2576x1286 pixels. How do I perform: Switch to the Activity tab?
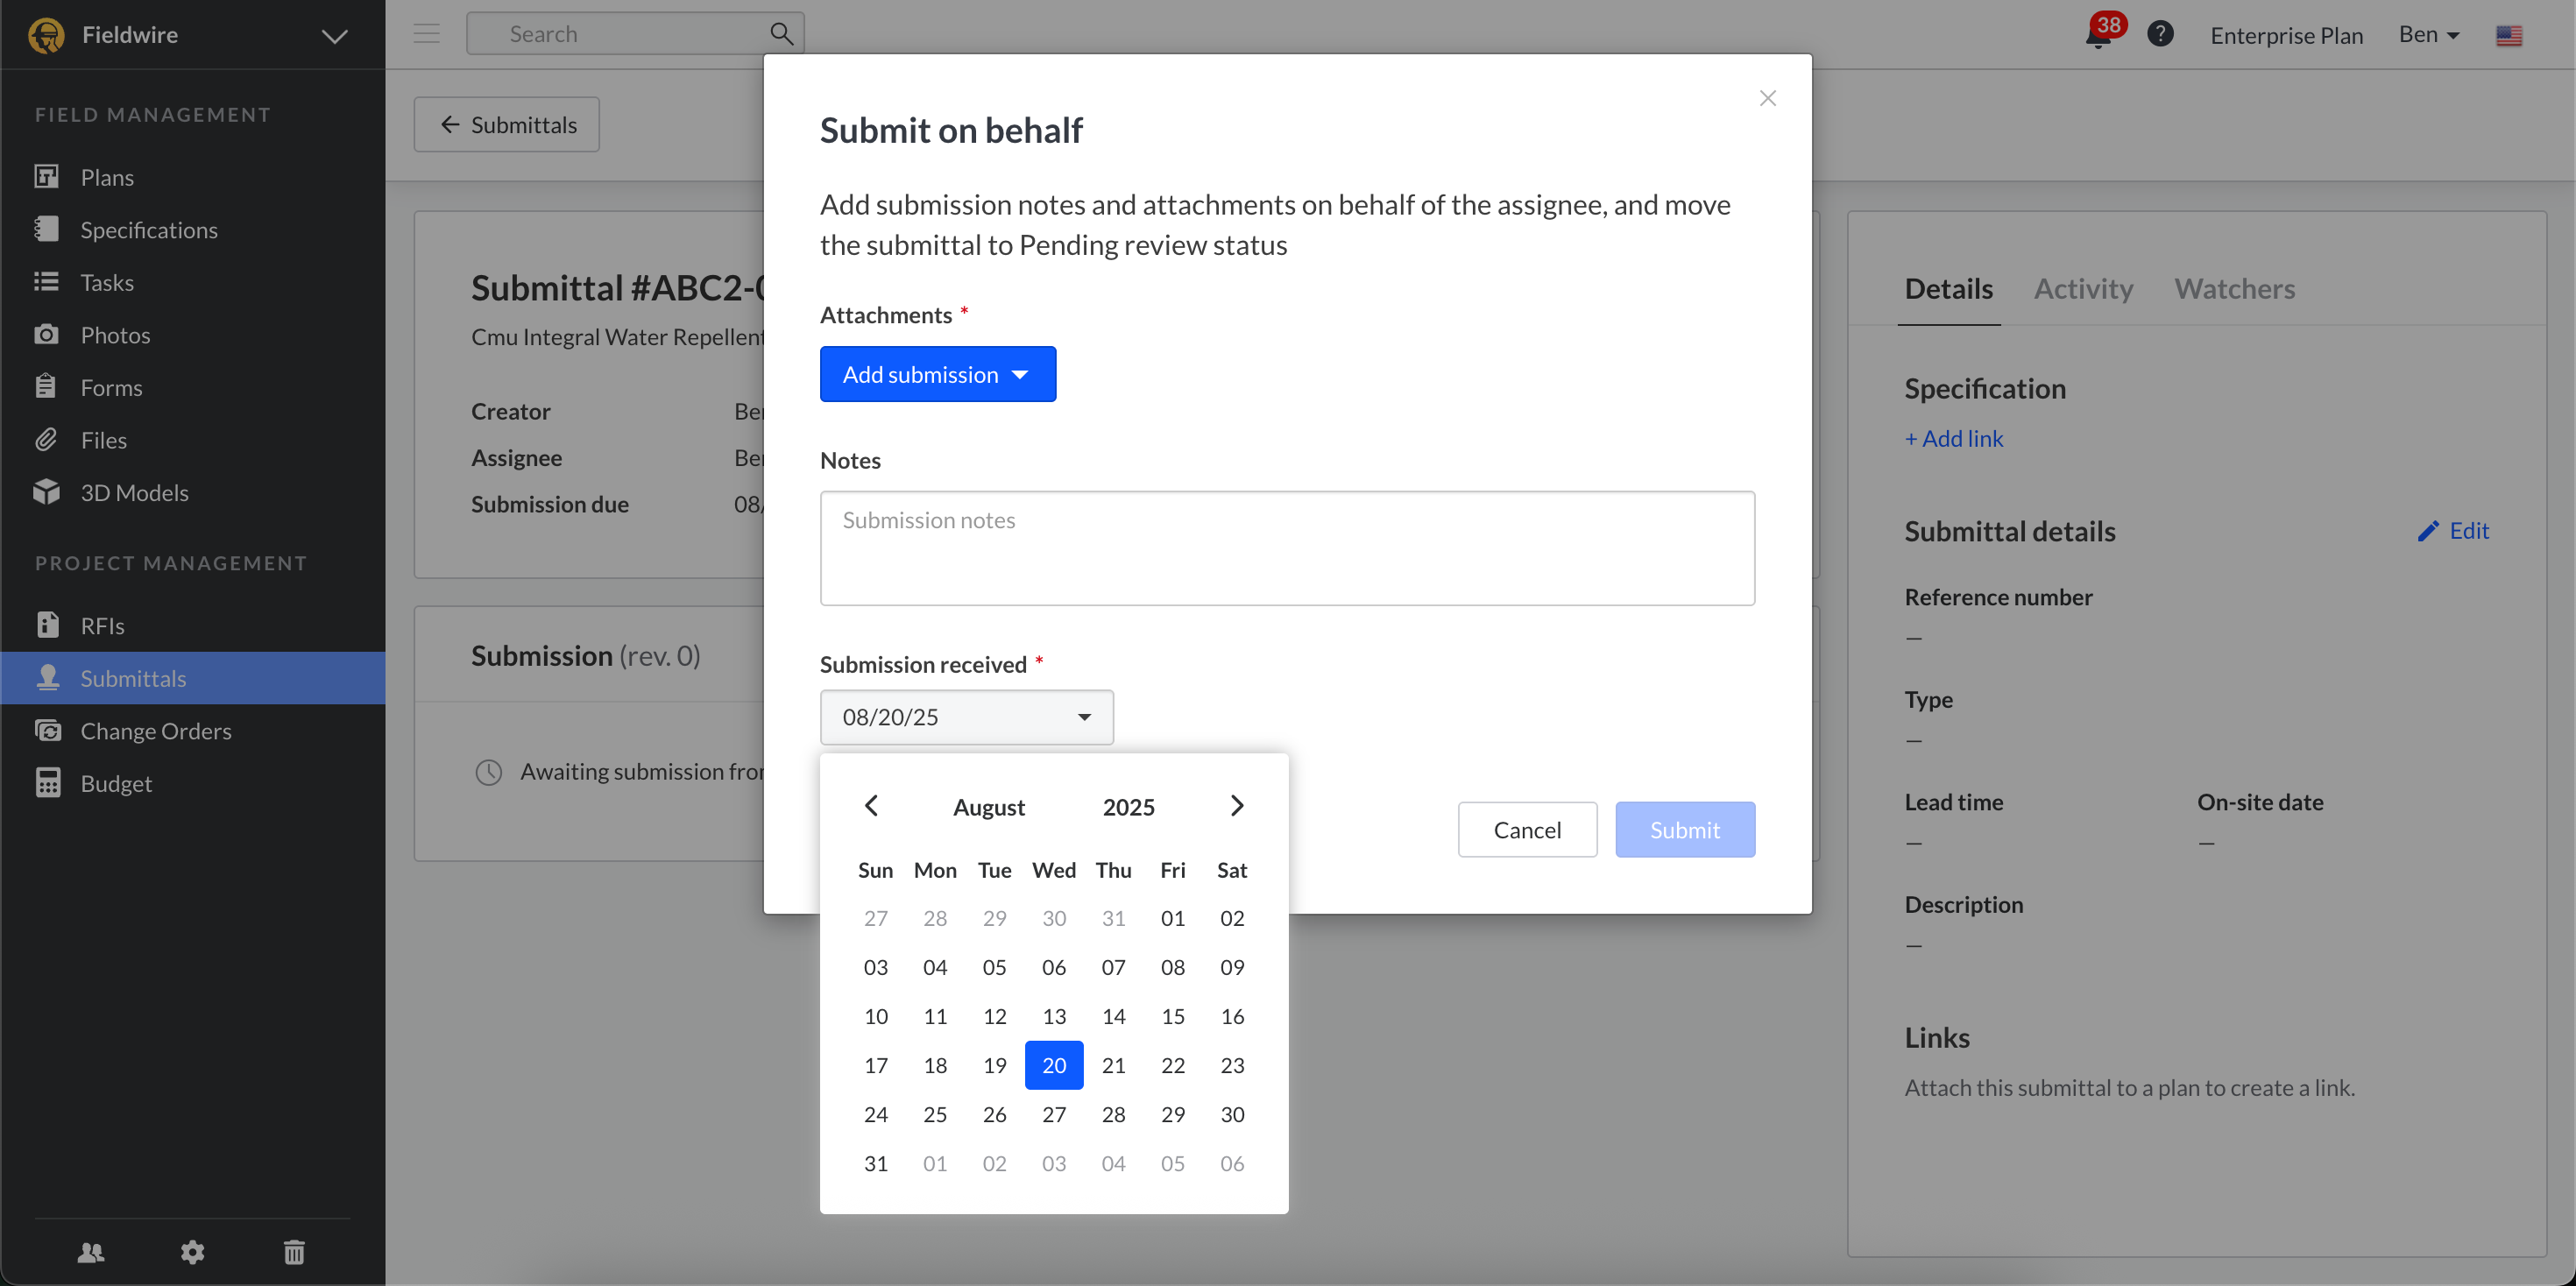click(2083, 288)
